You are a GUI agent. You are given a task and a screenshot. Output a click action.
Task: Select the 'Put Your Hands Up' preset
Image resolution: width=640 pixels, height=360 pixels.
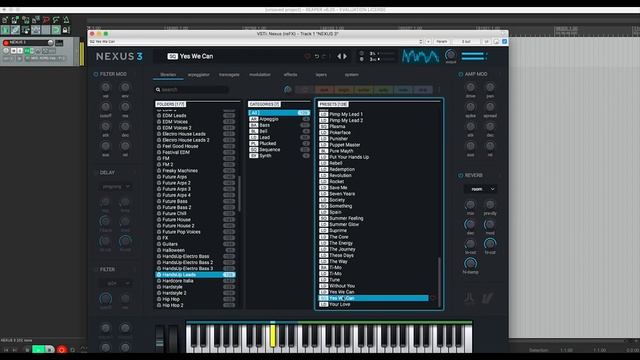[373, 157]
